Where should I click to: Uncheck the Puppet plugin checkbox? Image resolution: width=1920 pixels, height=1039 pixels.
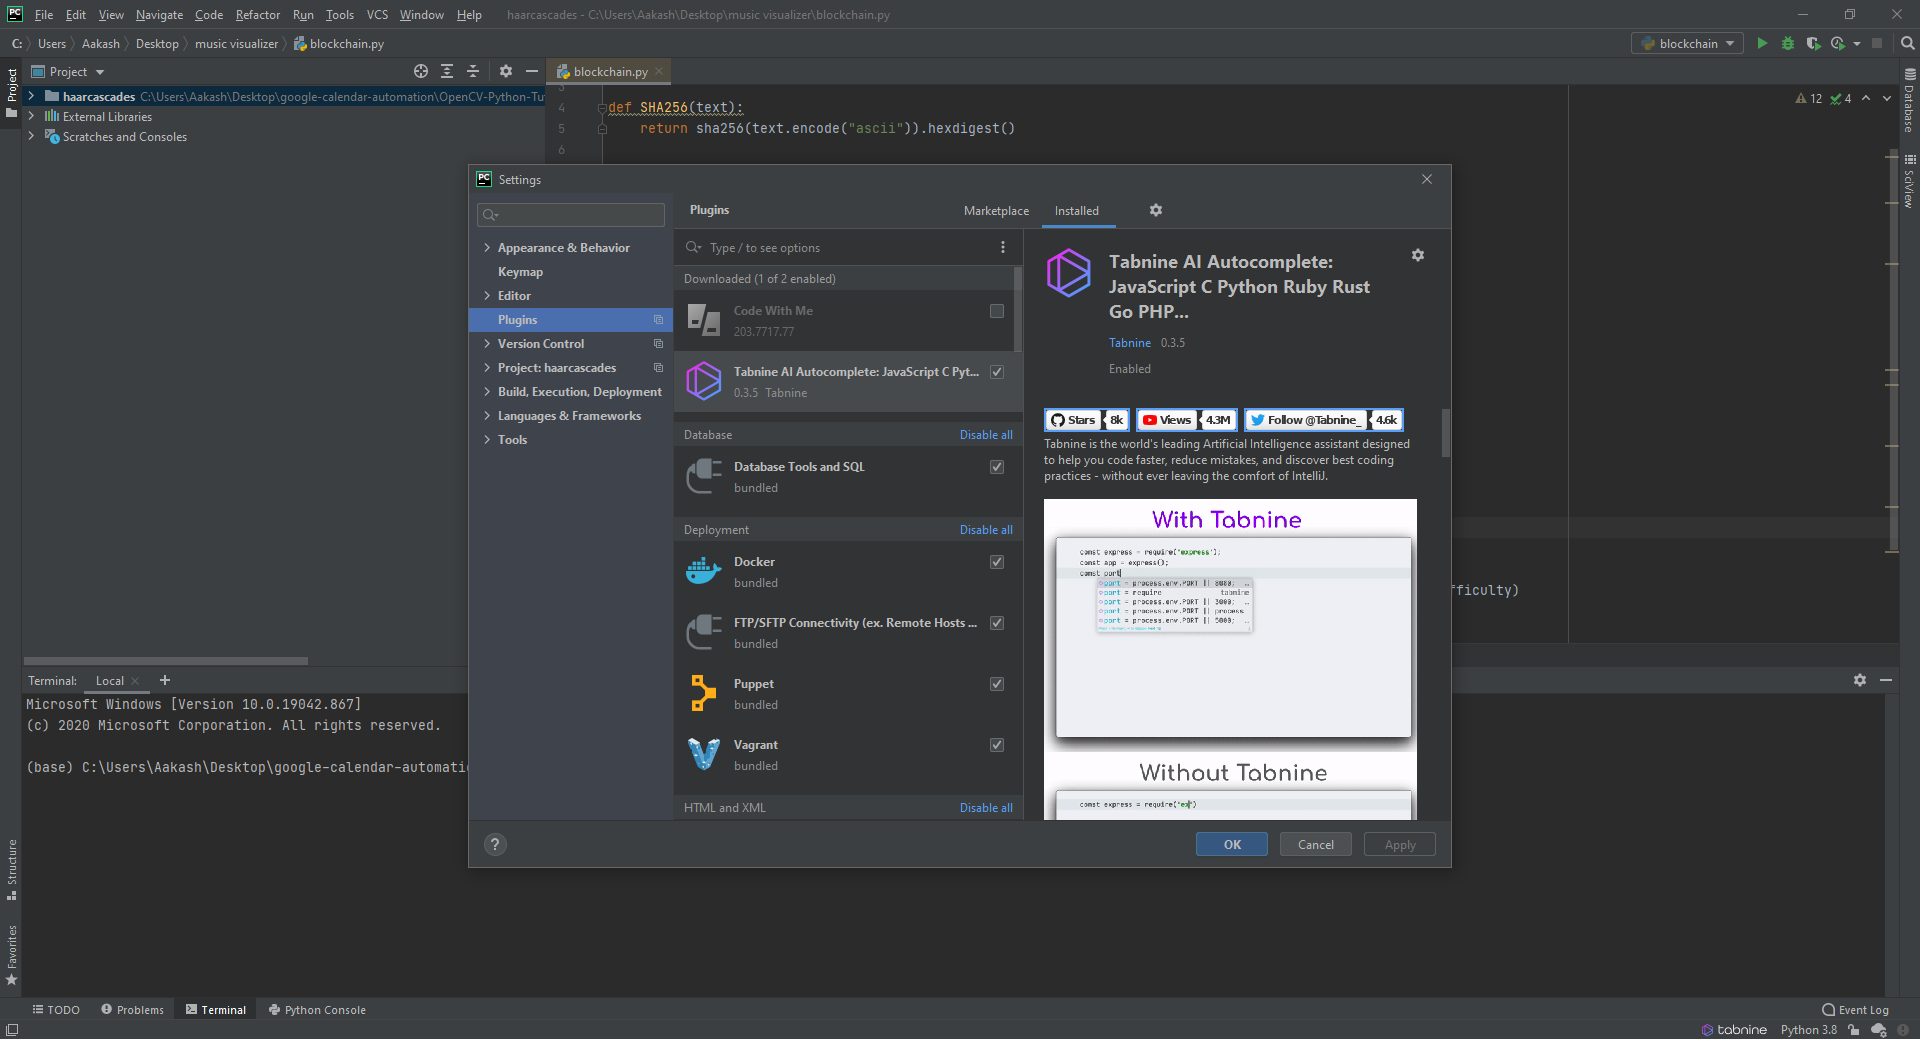(997, 684)
